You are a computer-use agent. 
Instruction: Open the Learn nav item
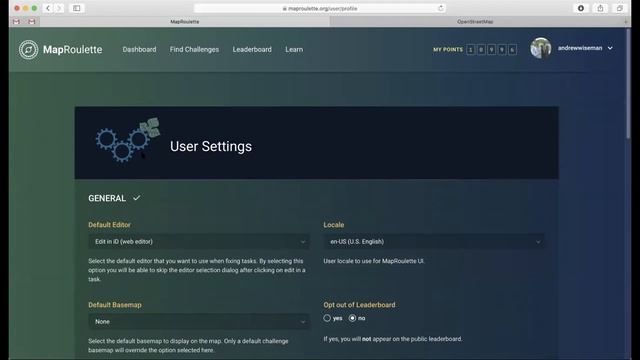point(294,49)
